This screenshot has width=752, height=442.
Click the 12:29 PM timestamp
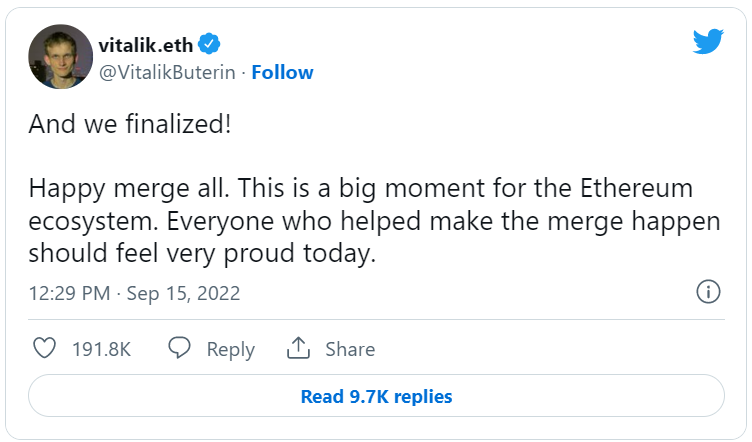67,294
